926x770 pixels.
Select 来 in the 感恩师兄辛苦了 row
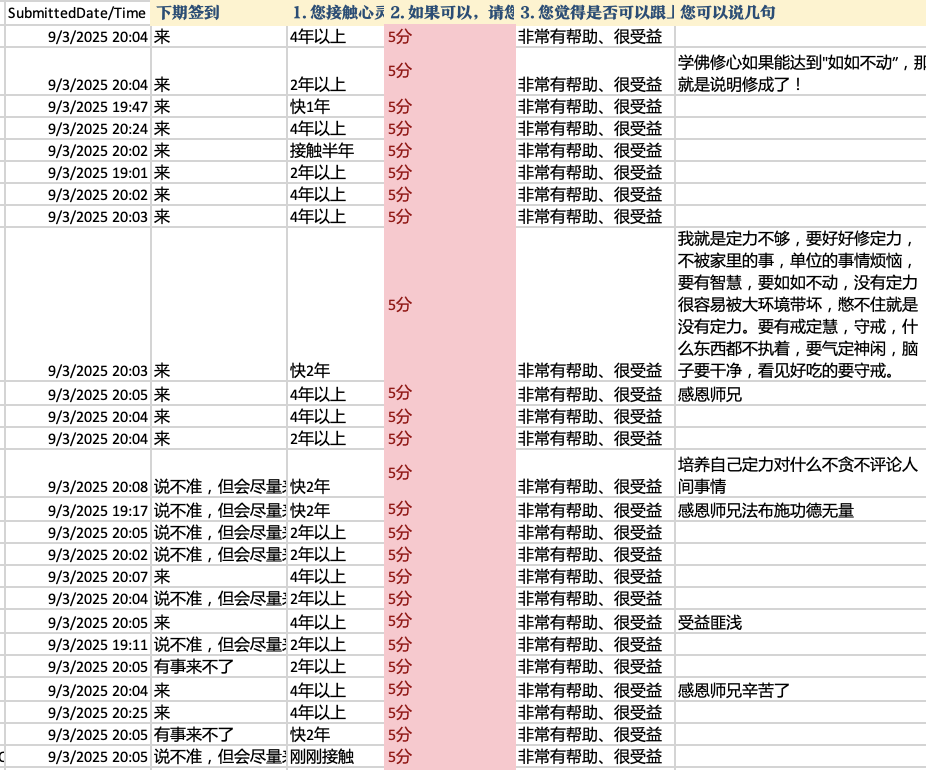point(219,690)
